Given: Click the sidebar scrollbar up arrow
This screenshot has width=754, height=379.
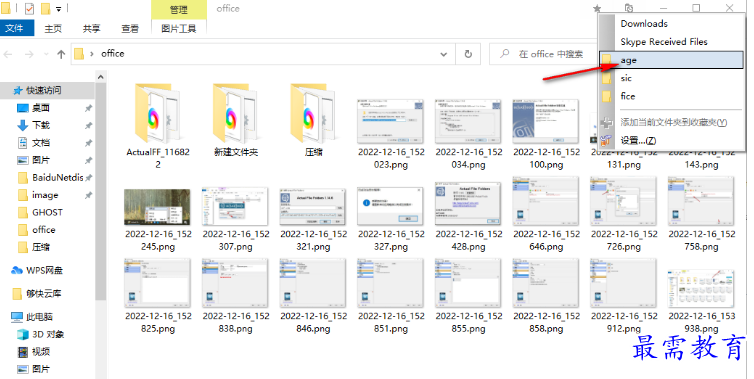Looking at the screenshot, I should (101, 76).
